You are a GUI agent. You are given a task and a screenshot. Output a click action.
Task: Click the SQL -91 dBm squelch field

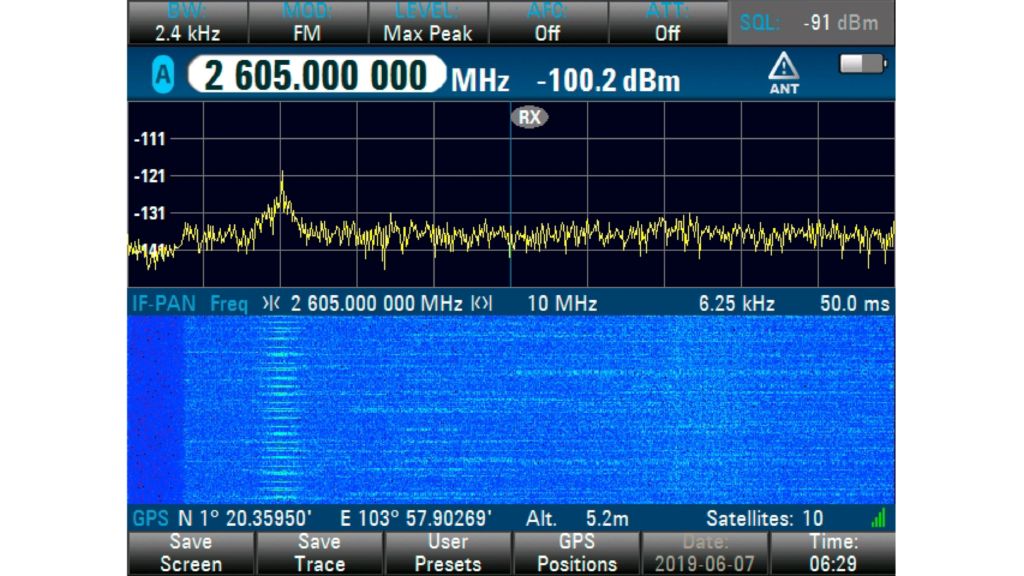coord(811,22)
